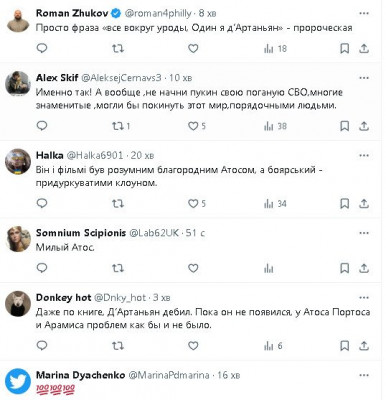The width and height of the screenshot is (386, 400).
Task: Open @roman4philly profile handle
Action: click(158, 13)
